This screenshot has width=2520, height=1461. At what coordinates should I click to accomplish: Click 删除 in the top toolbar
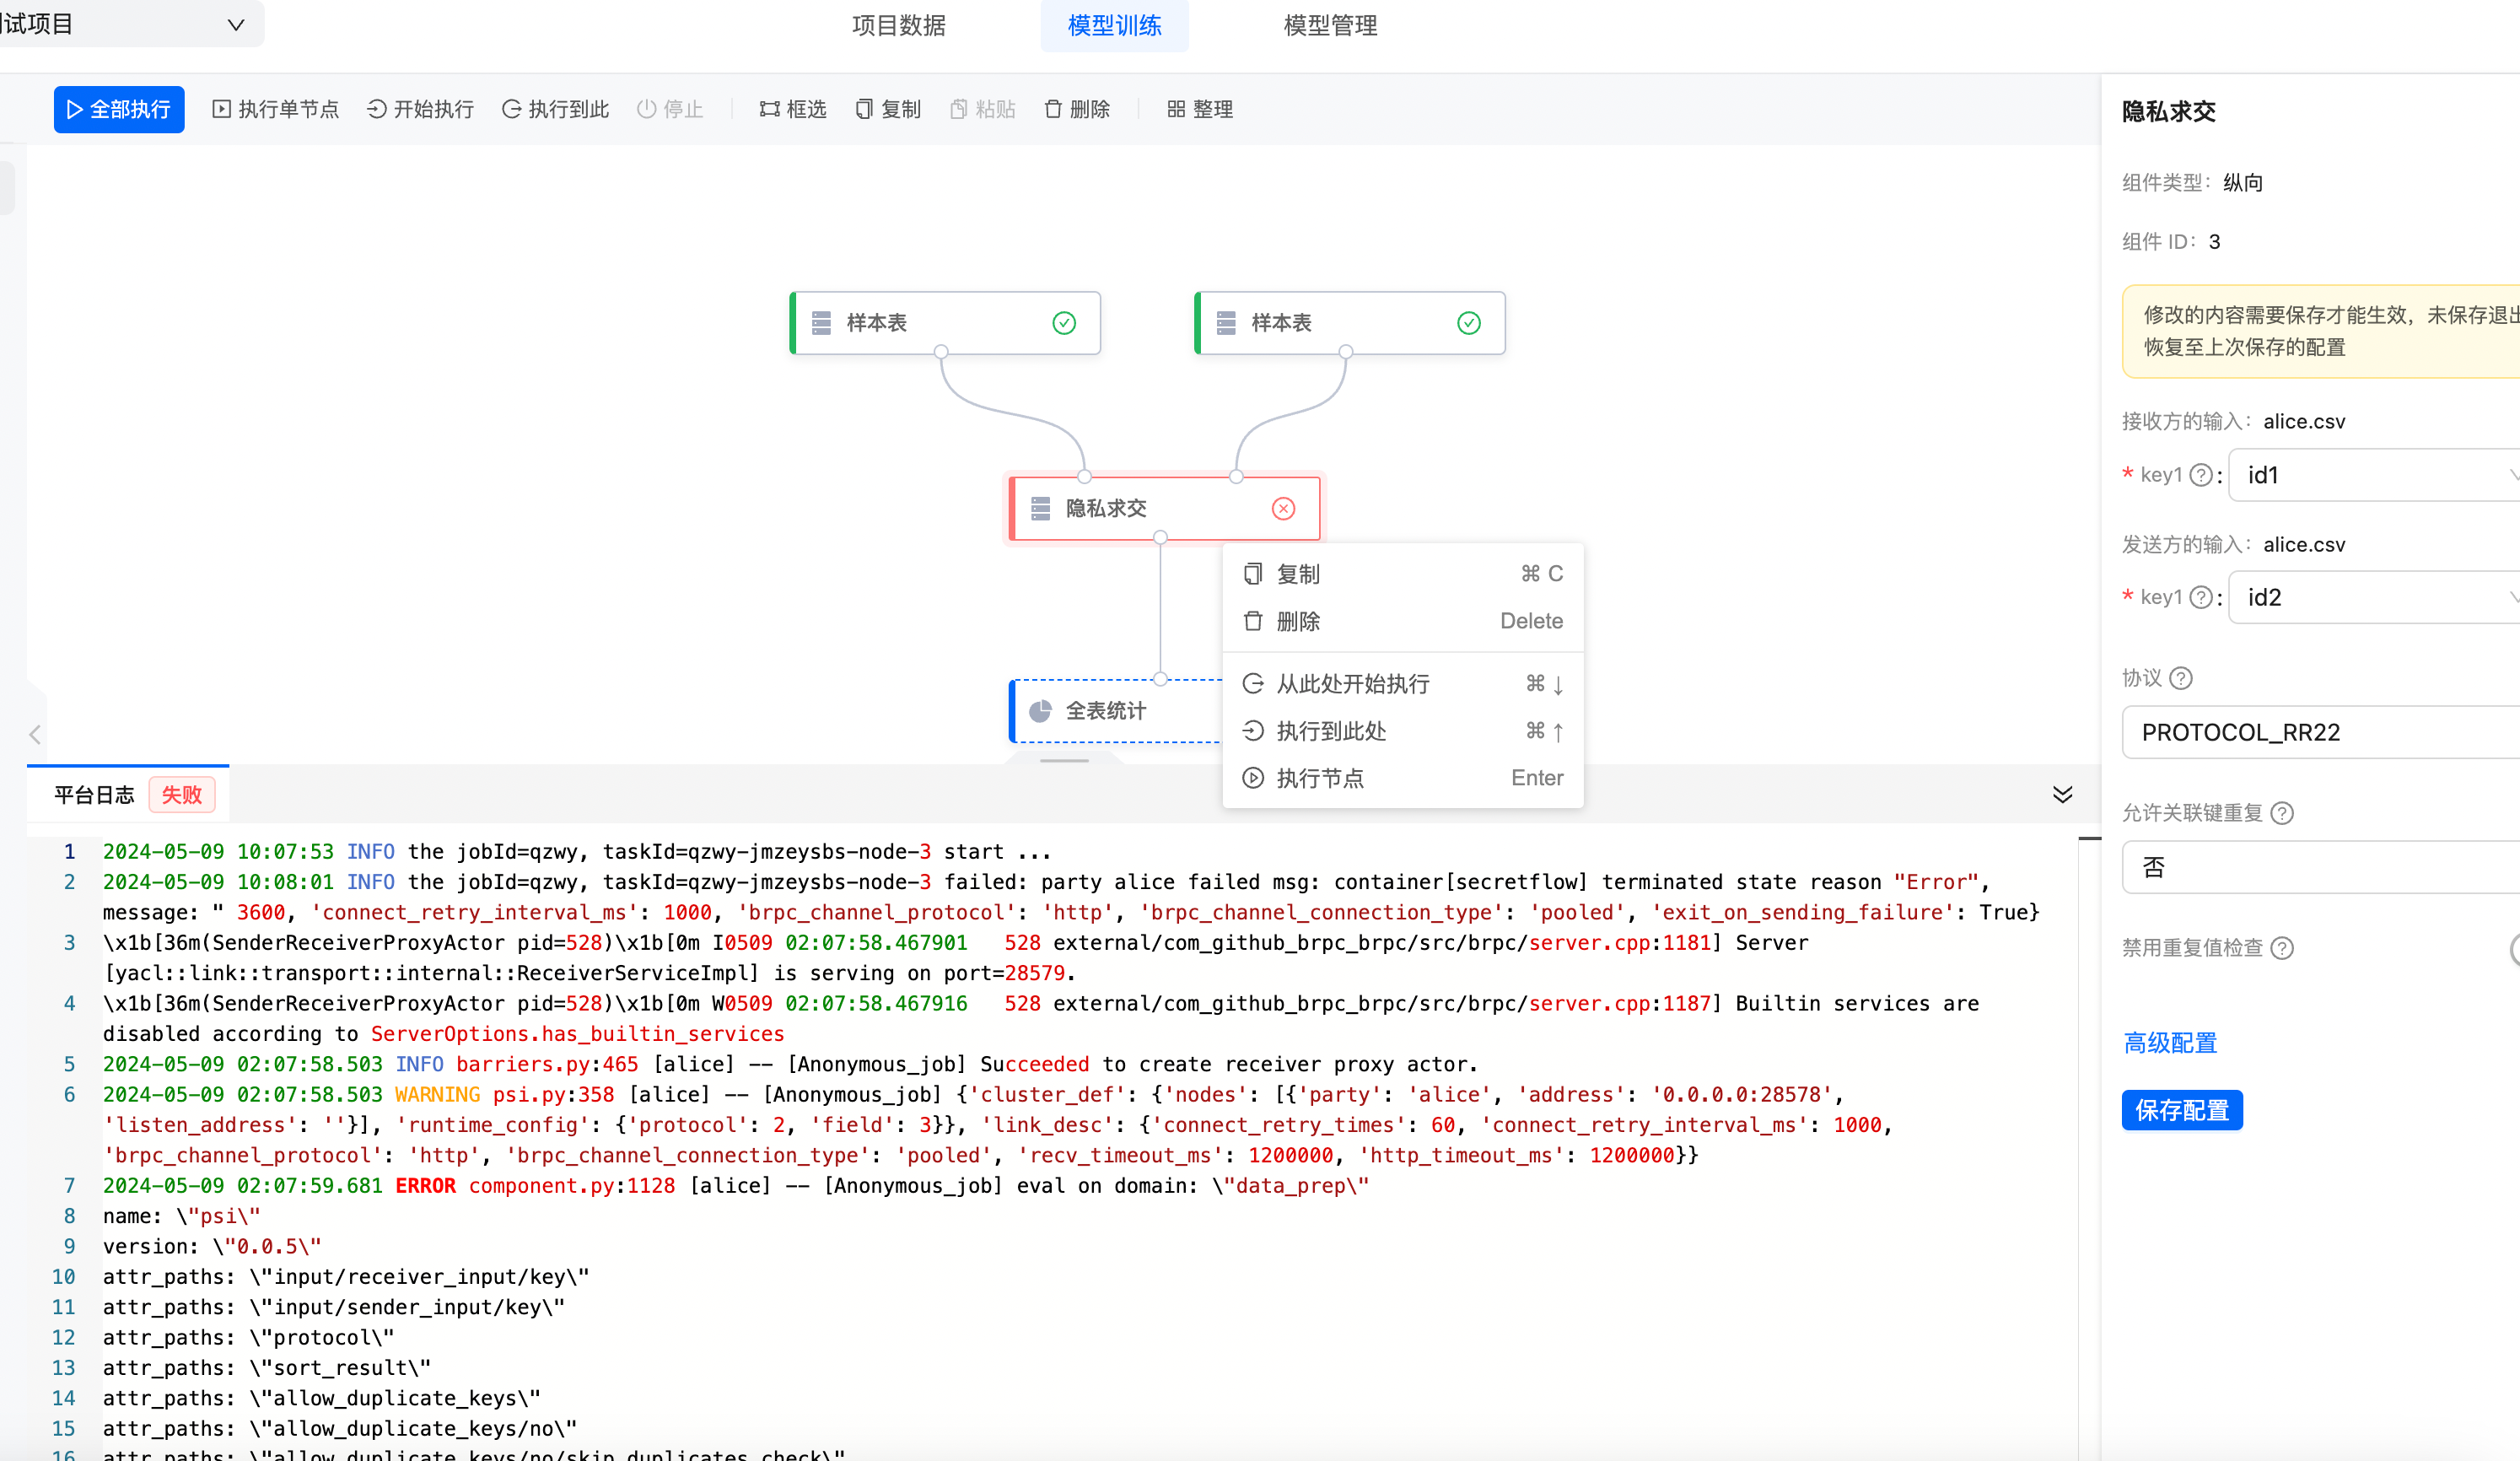pos(1077,109)
